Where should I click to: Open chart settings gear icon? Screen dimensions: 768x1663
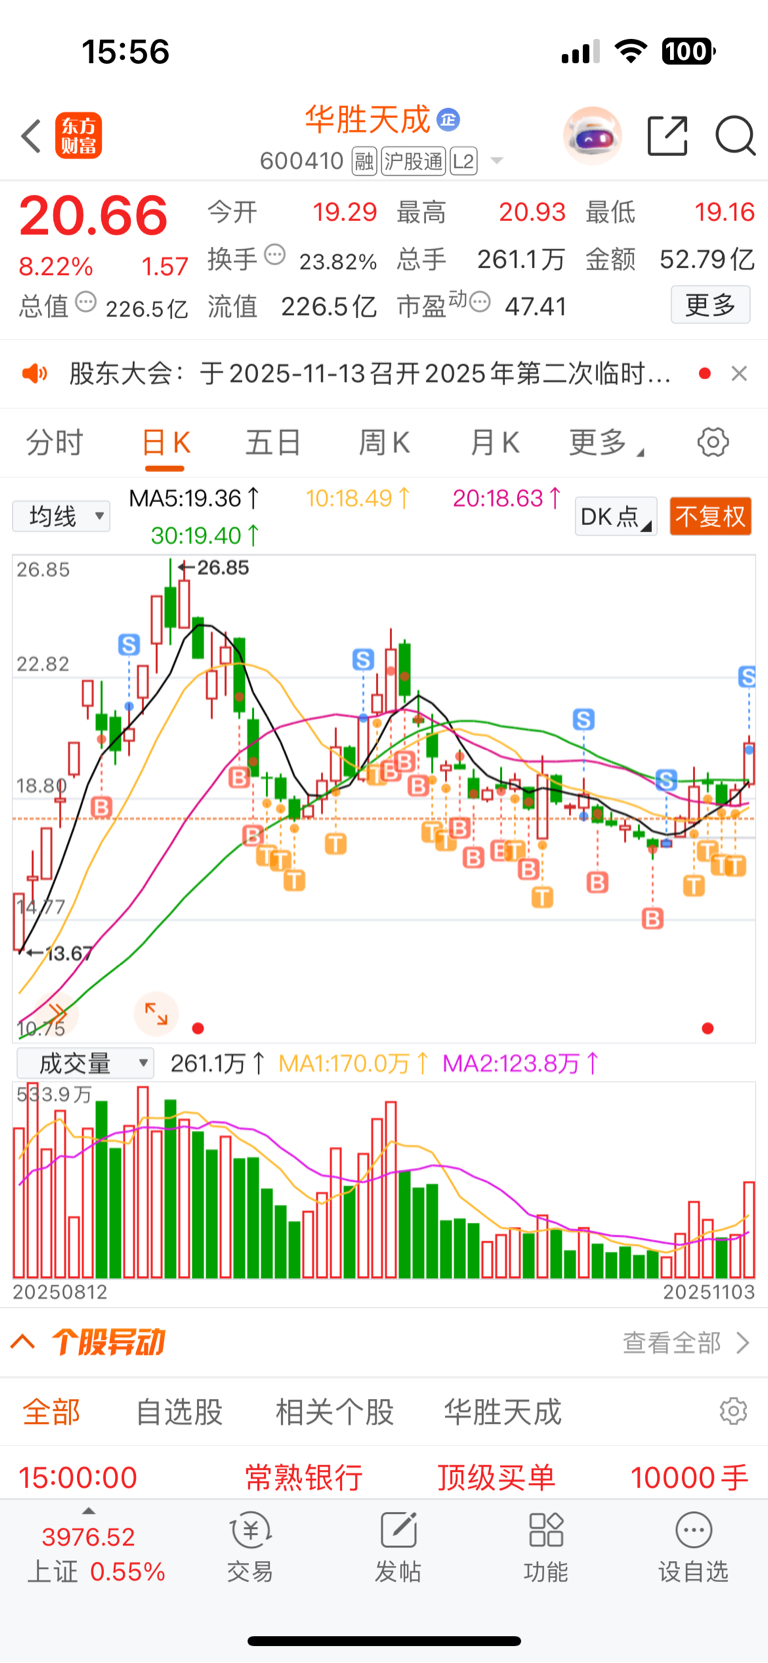(713, 442)
